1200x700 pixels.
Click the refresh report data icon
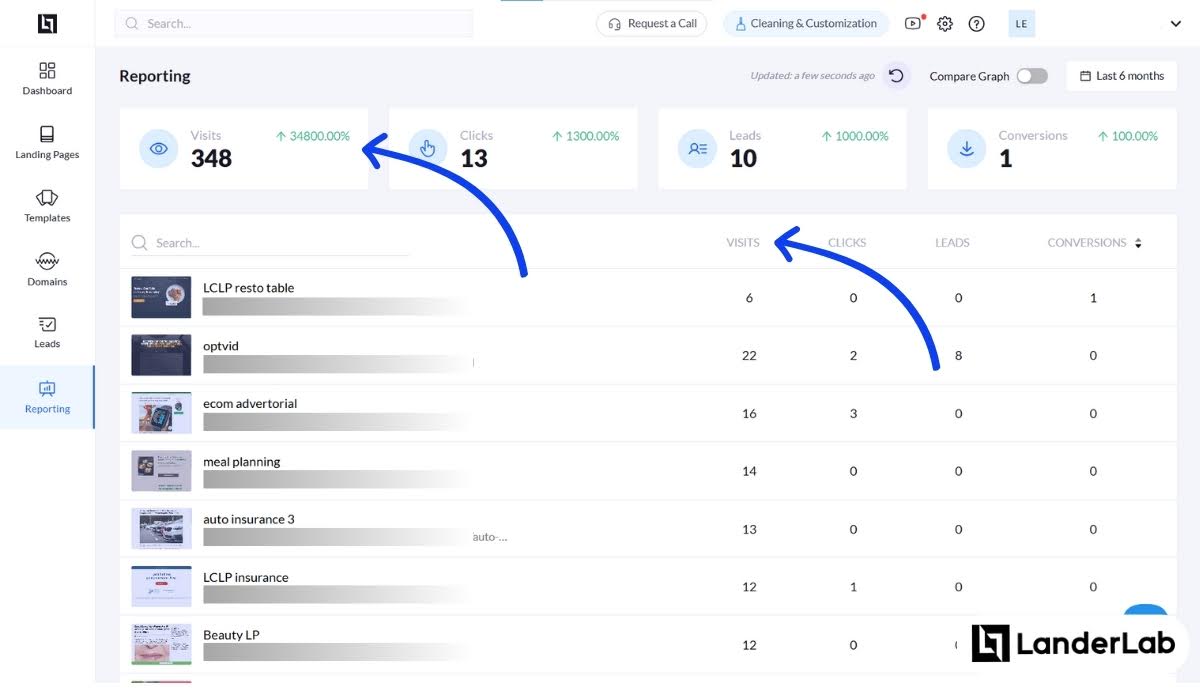tap(896, 76)
